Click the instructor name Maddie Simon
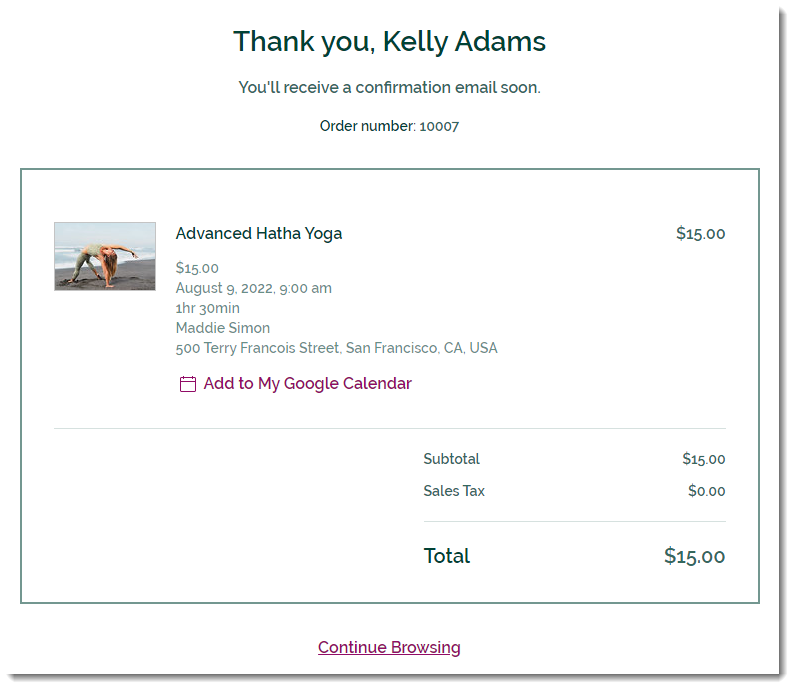794x689 pixels. 223,328
